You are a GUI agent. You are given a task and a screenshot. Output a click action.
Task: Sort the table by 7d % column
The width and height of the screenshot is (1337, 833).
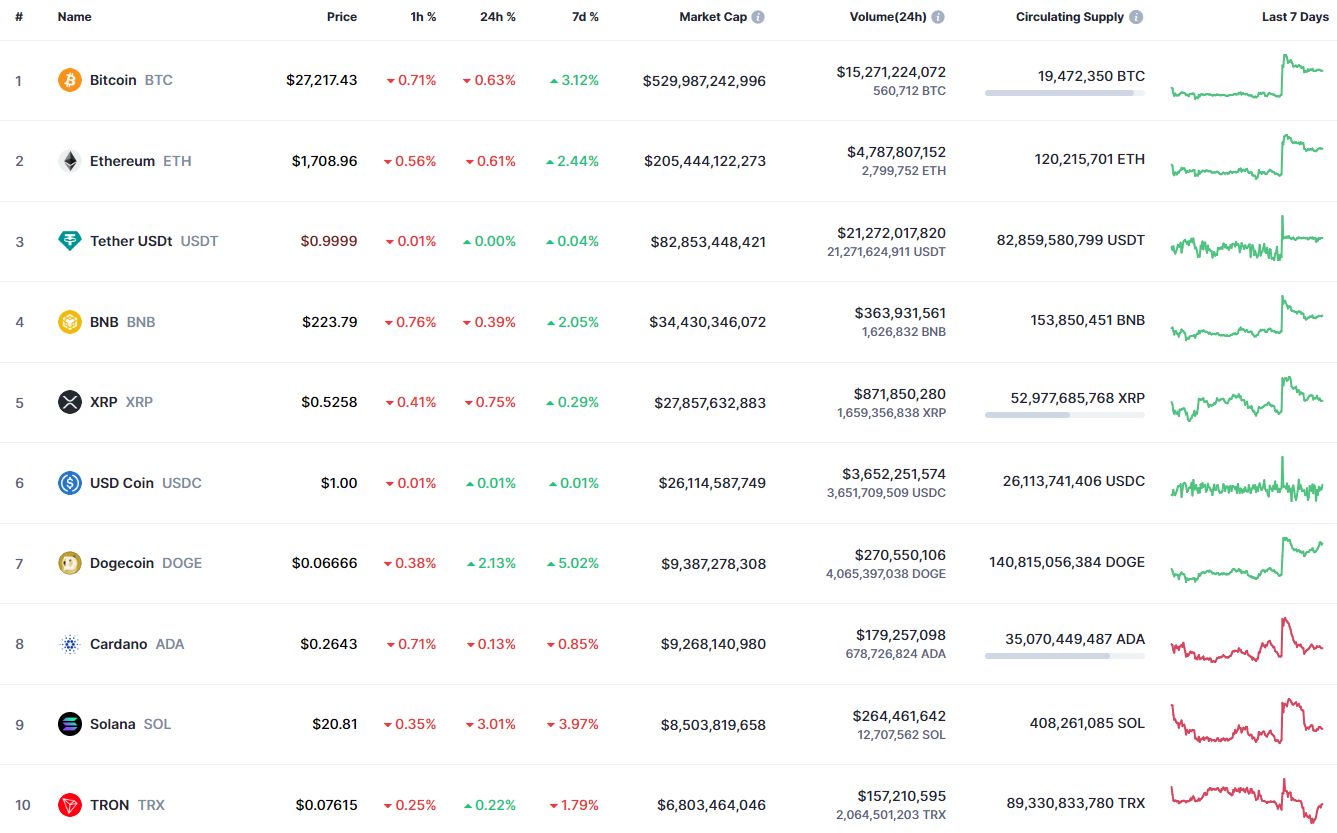[586, 16]
